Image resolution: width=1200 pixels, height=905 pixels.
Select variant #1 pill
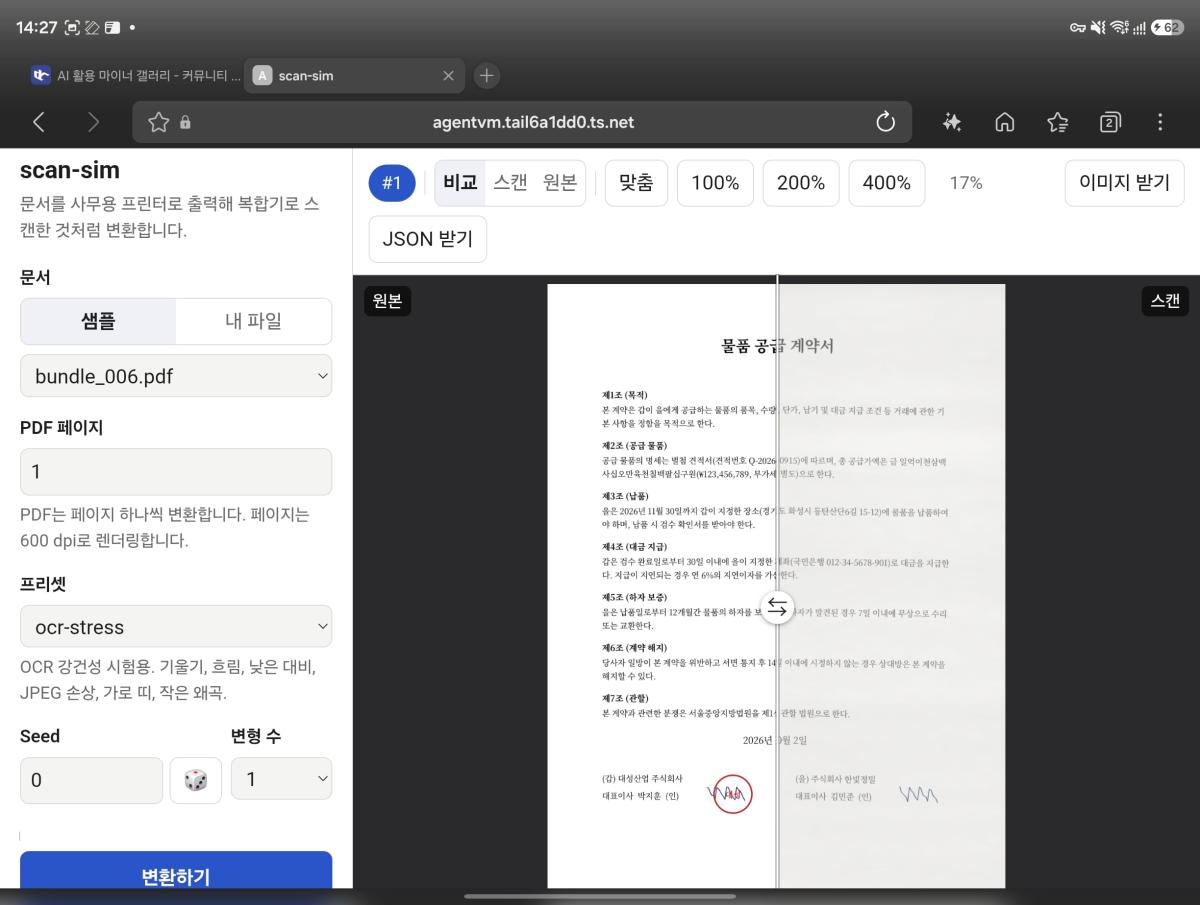pyautogui.click(x=391, y=183)
